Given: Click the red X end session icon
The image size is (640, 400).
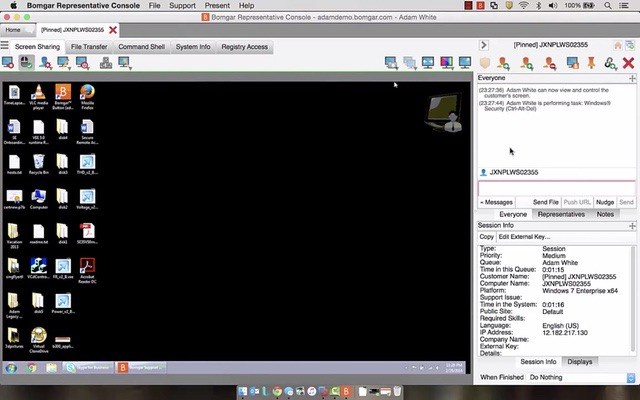Looking at the screenshot, I should coord(628,63).
